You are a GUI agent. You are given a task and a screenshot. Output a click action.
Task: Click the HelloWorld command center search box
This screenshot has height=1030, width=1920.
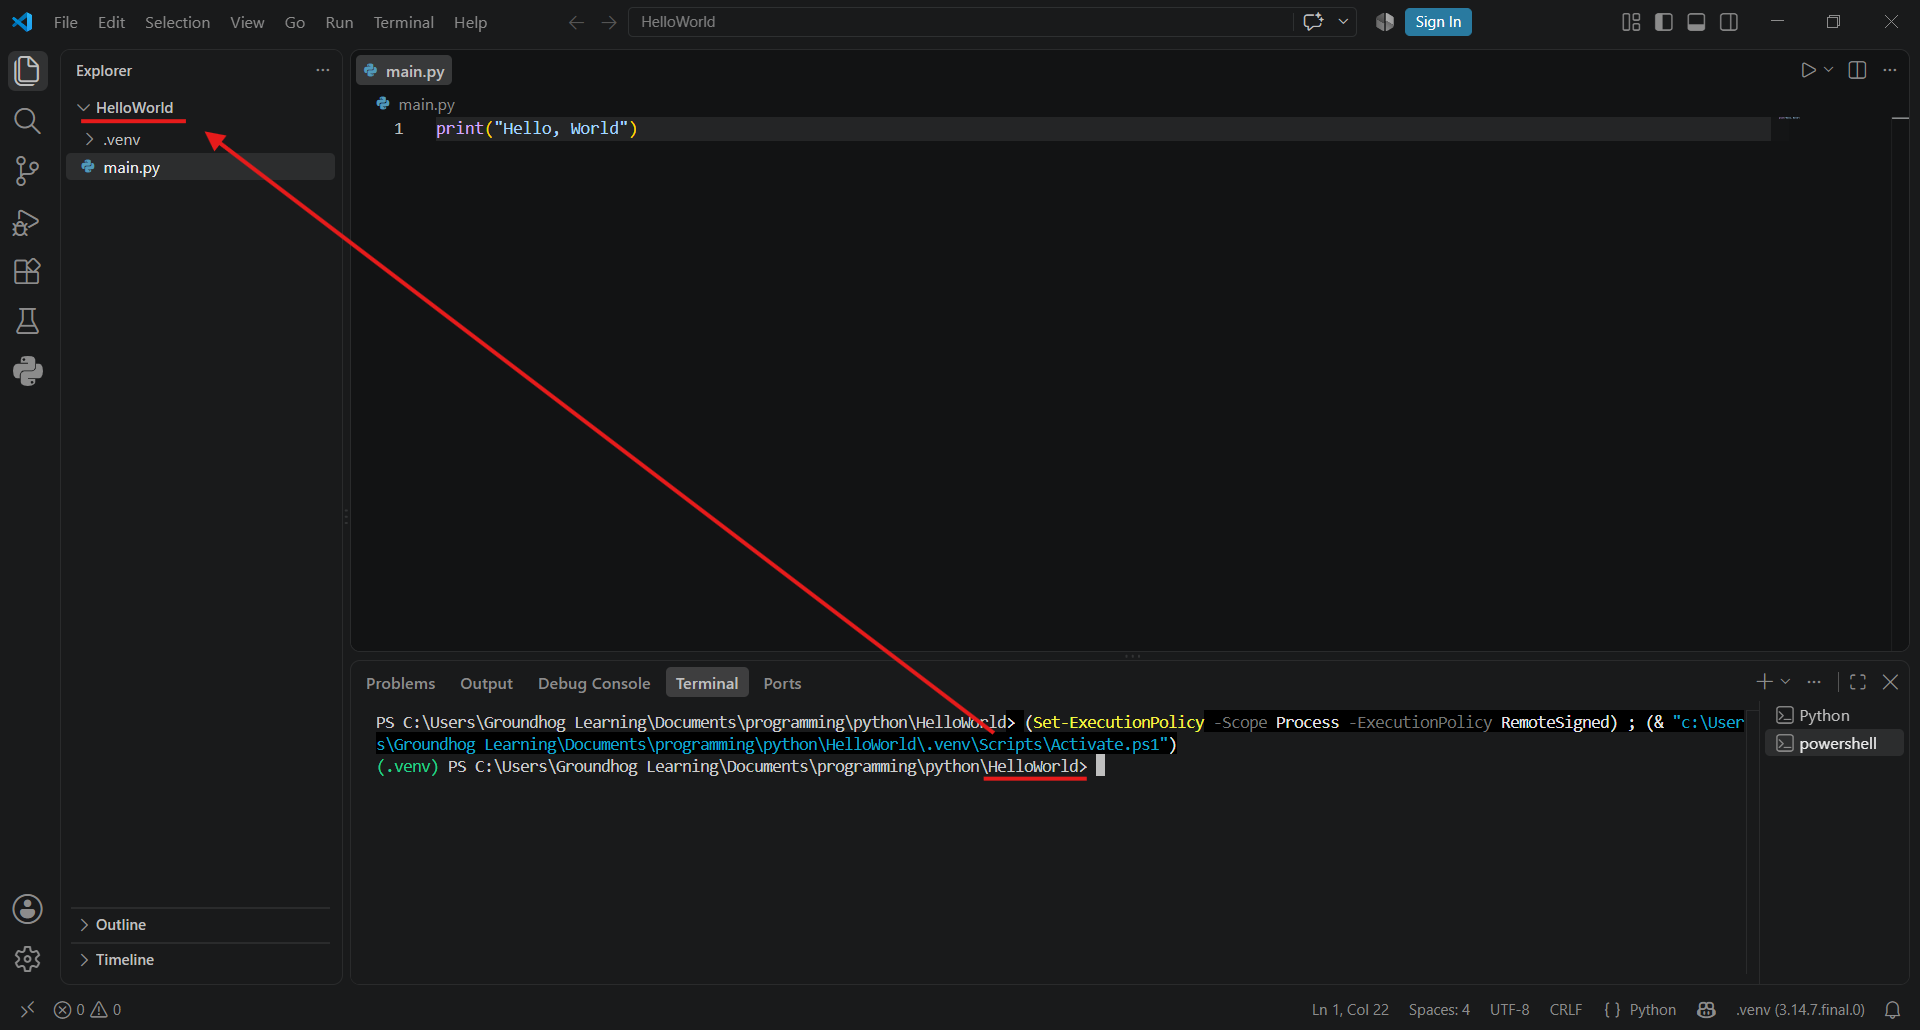click(960, 22)
